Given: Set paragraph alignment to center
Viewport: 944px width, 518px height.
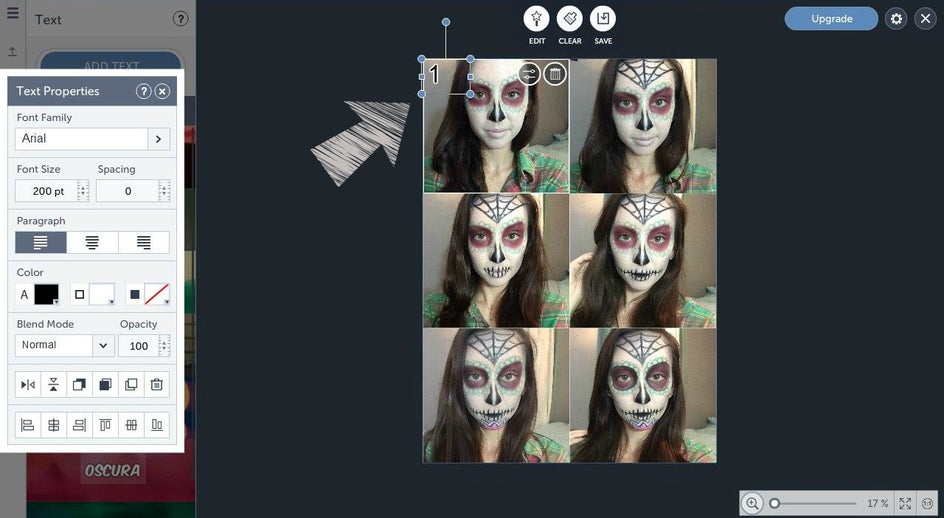Looking at the screenshot, I should click(92, 242).
